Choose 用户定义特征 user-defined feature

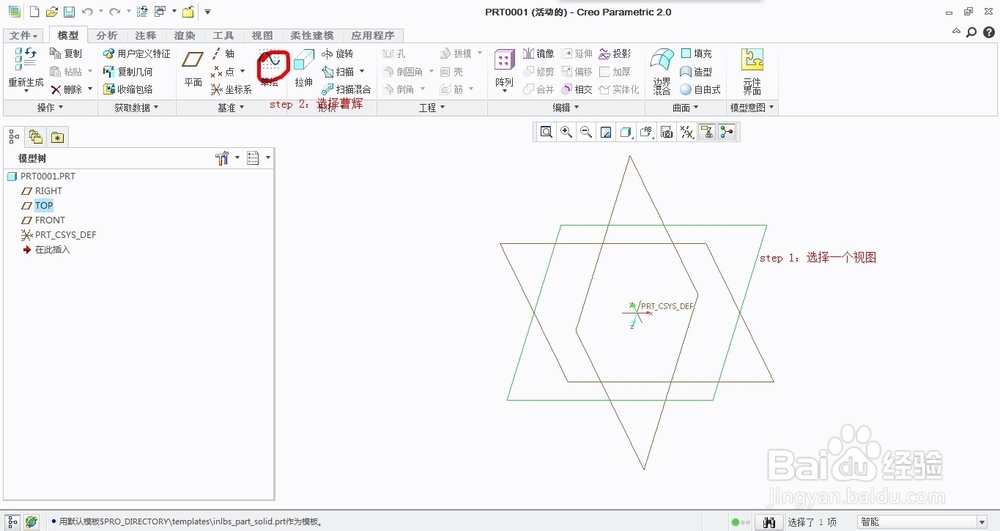(x=136, y=54)
